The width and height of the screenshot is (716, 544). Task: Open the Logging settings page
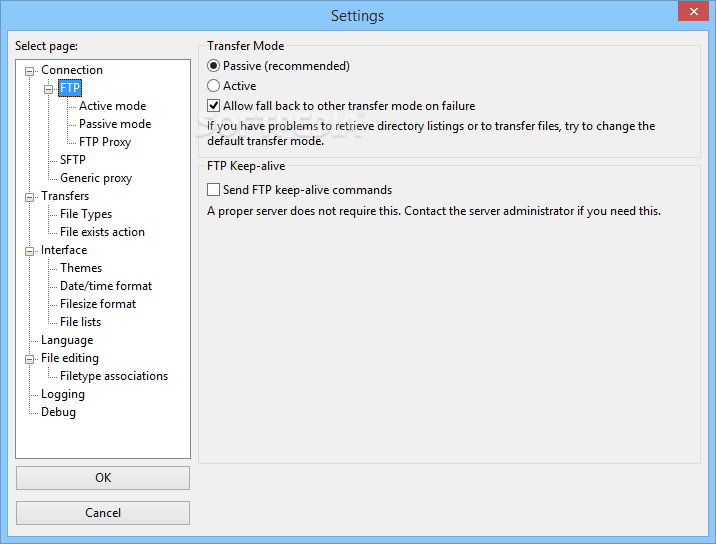63,394
